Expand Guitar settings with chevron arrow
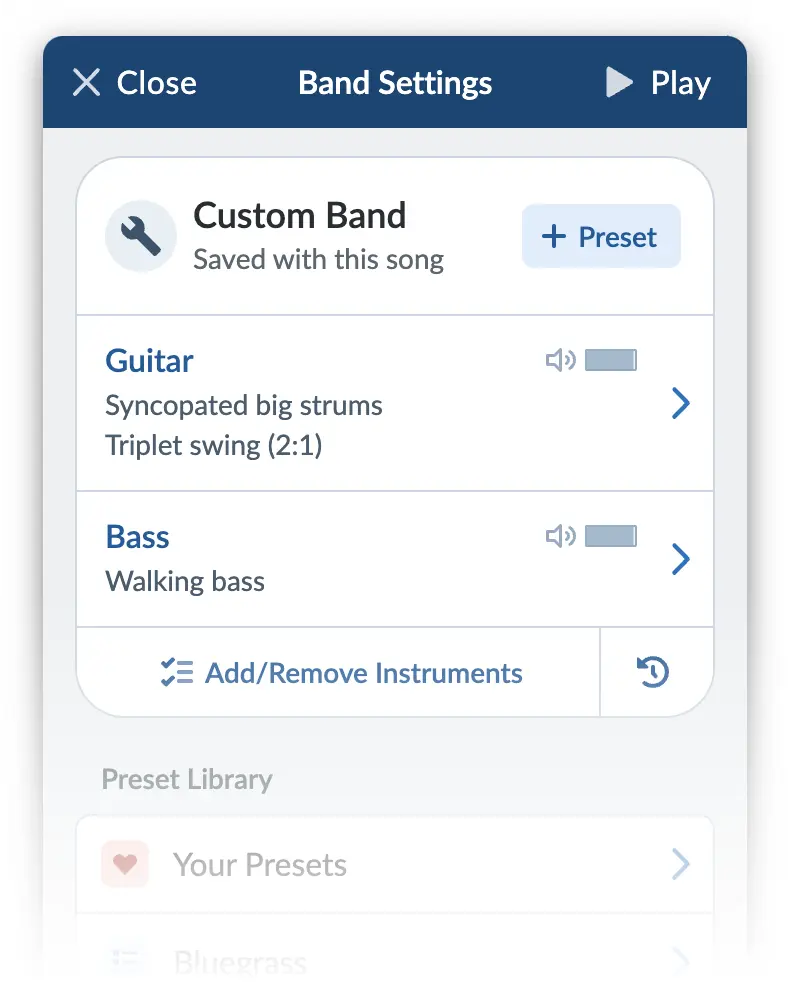Image resolution: width=790 pixels, height=1004 pixels. 680,403
